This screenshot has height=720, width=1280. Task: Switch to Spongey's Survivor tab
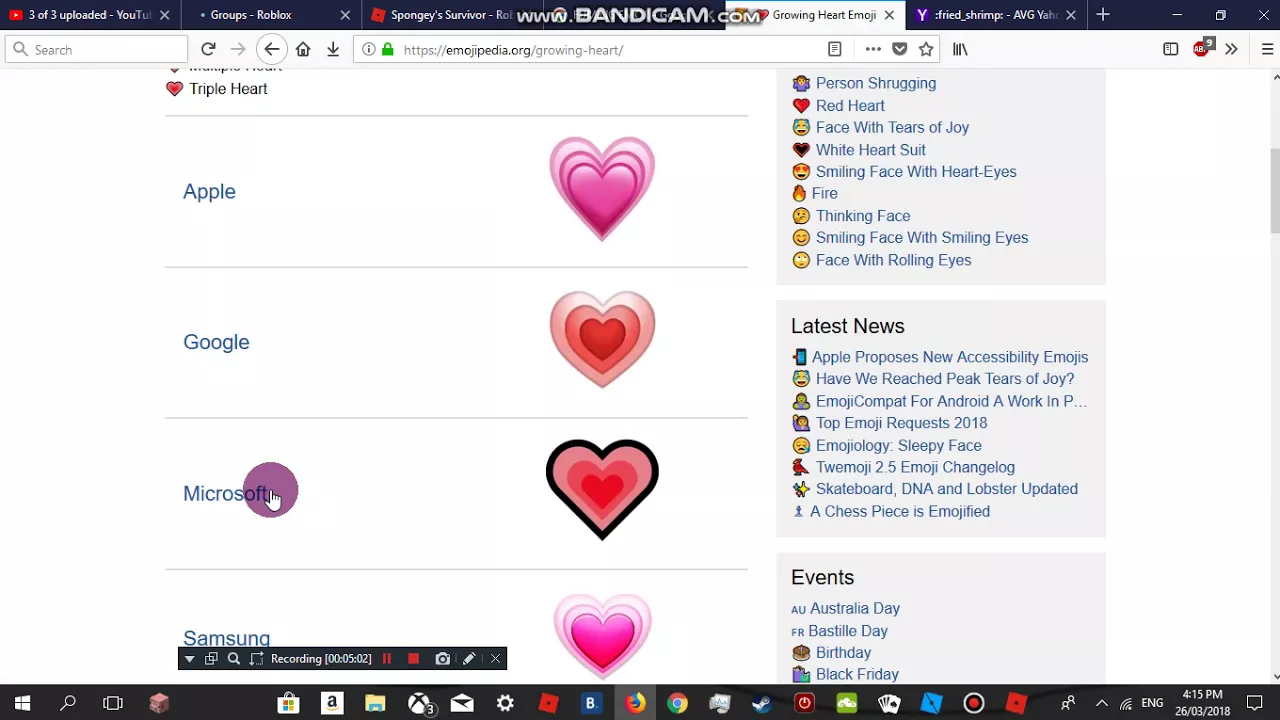click(x=447, y=15)
